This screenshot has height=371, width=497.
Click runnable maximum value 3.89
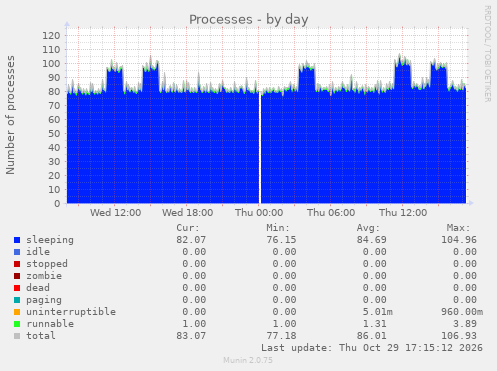click(x=465, y=324)
